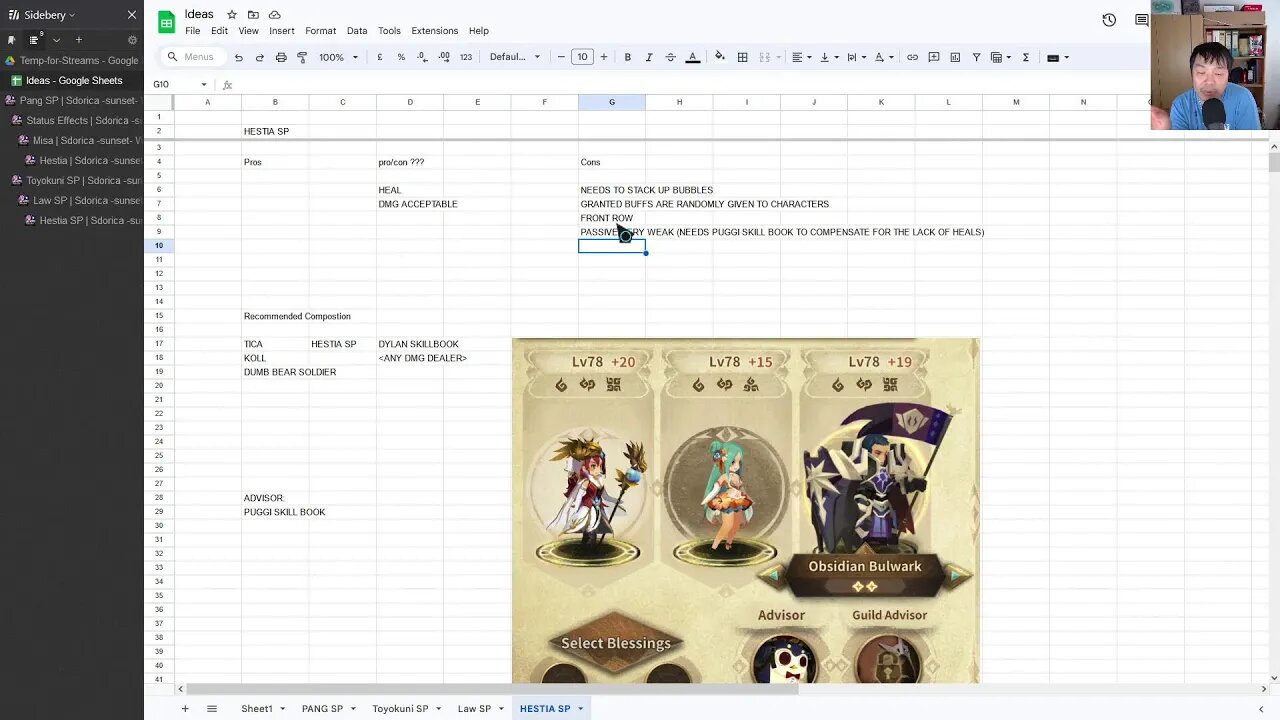Open the Sidebery bookmarks panel
This screenshot has height=720, width=1280.
[11, 40]
